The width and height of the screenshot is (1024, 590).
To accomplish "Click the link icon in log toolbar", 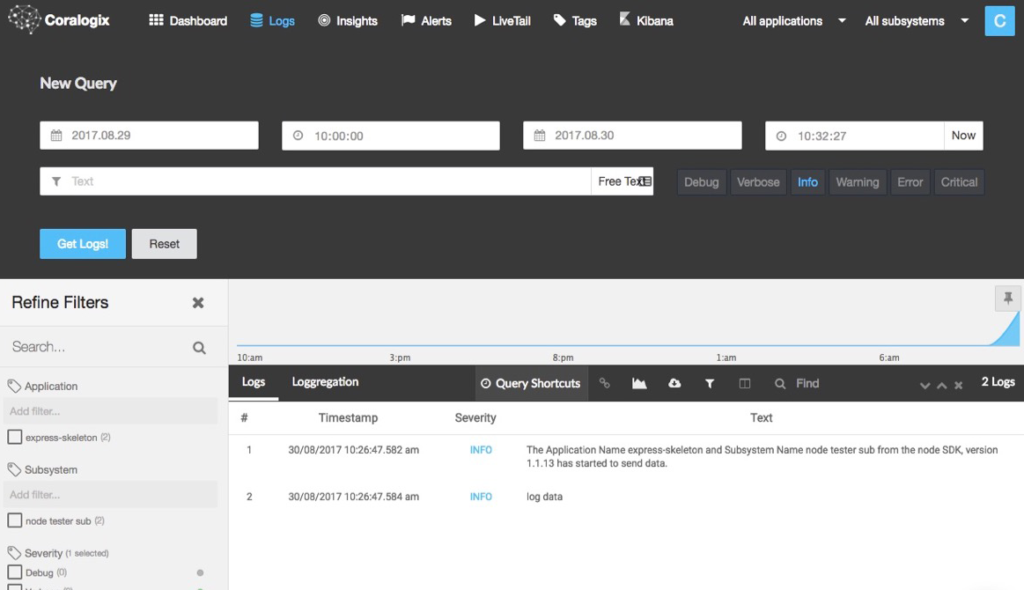I will [x=605, y=384].
